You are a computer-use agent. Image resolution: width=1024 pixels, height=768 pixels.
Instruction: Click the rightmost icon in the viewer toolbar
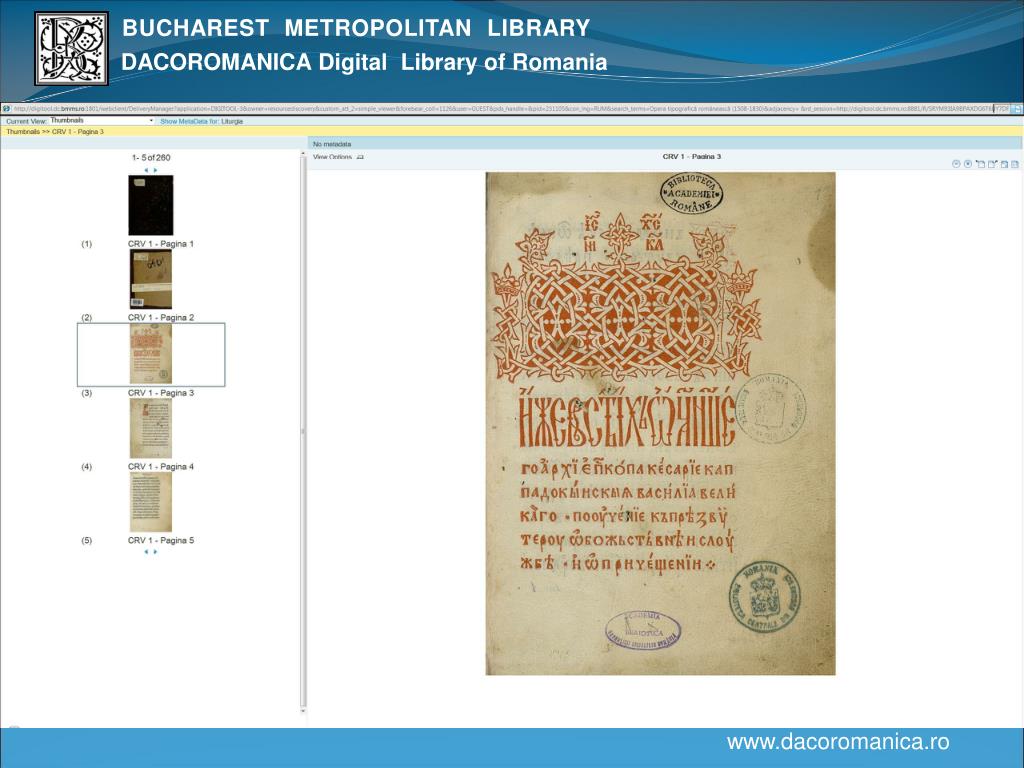pos(1015,164)
